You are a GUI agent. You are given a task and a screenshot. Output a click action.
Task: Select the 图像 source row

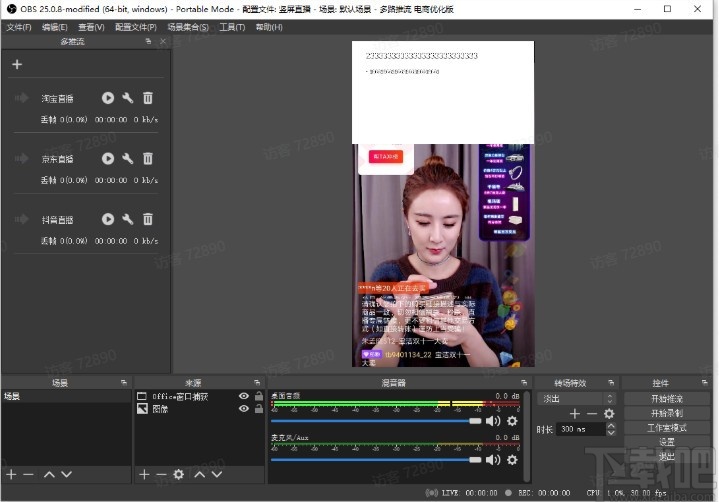199,408
